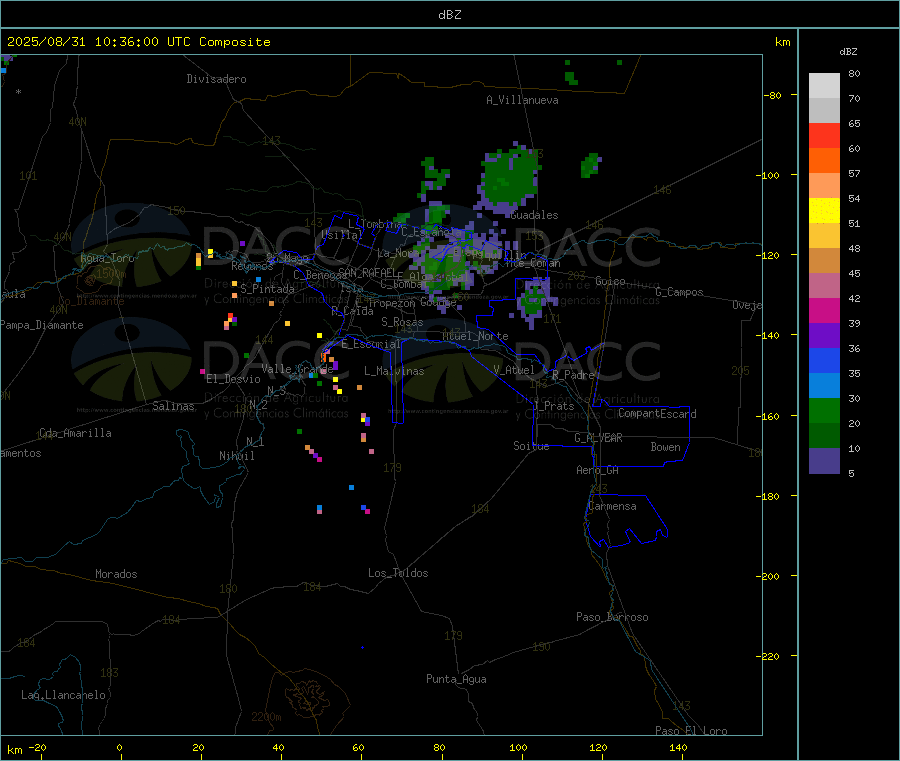This screenshot has height=761, width=900.
Task: Click the S_Pintada label
Action: (x=267, y=289)
